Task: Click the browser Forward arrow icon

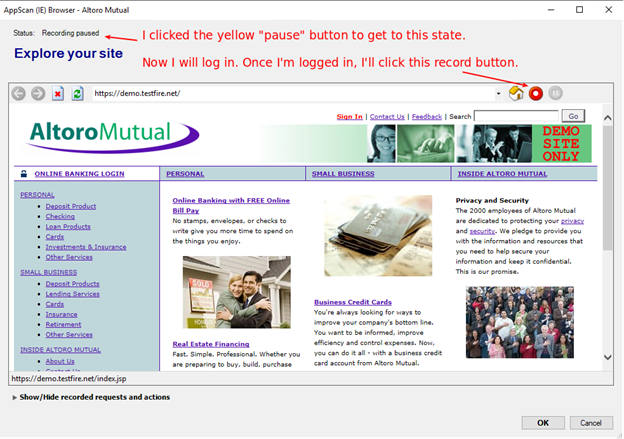Action: click(x=38, y=93)
